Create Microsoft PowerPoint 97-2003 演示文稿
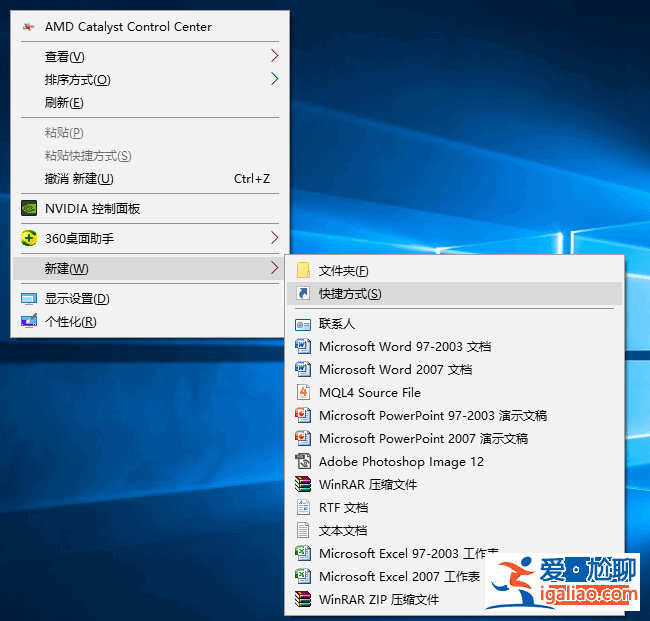 tap(454, 415)
